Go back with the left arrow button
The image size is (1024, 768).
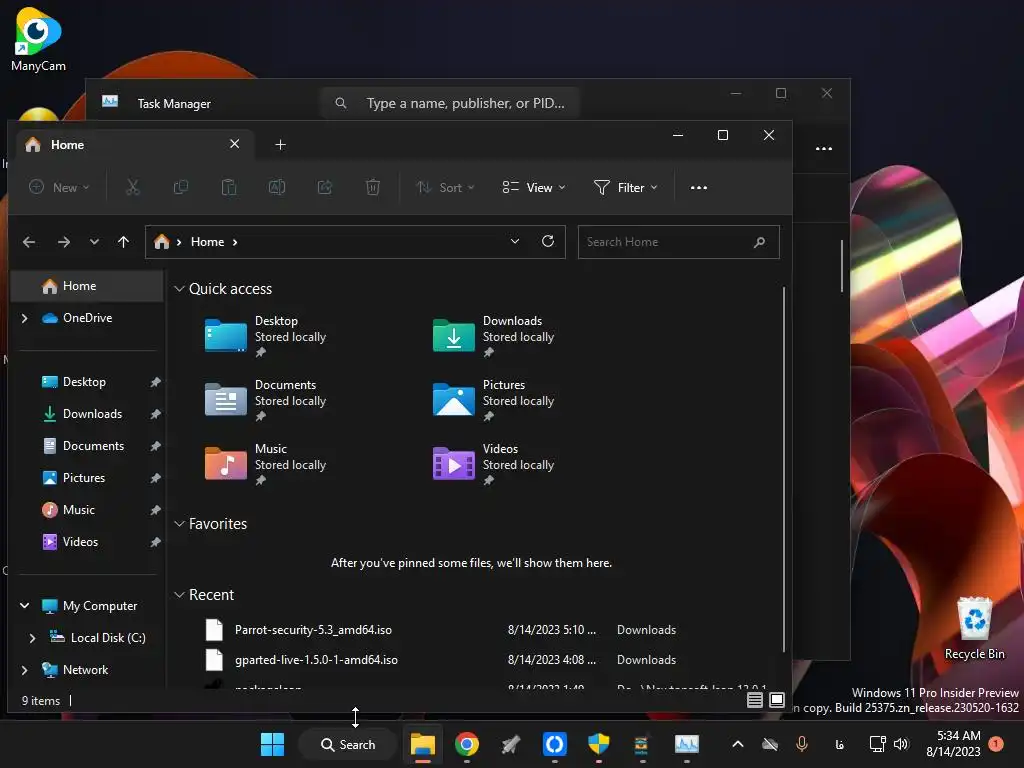pyautogui.click(x=29, y=242)
